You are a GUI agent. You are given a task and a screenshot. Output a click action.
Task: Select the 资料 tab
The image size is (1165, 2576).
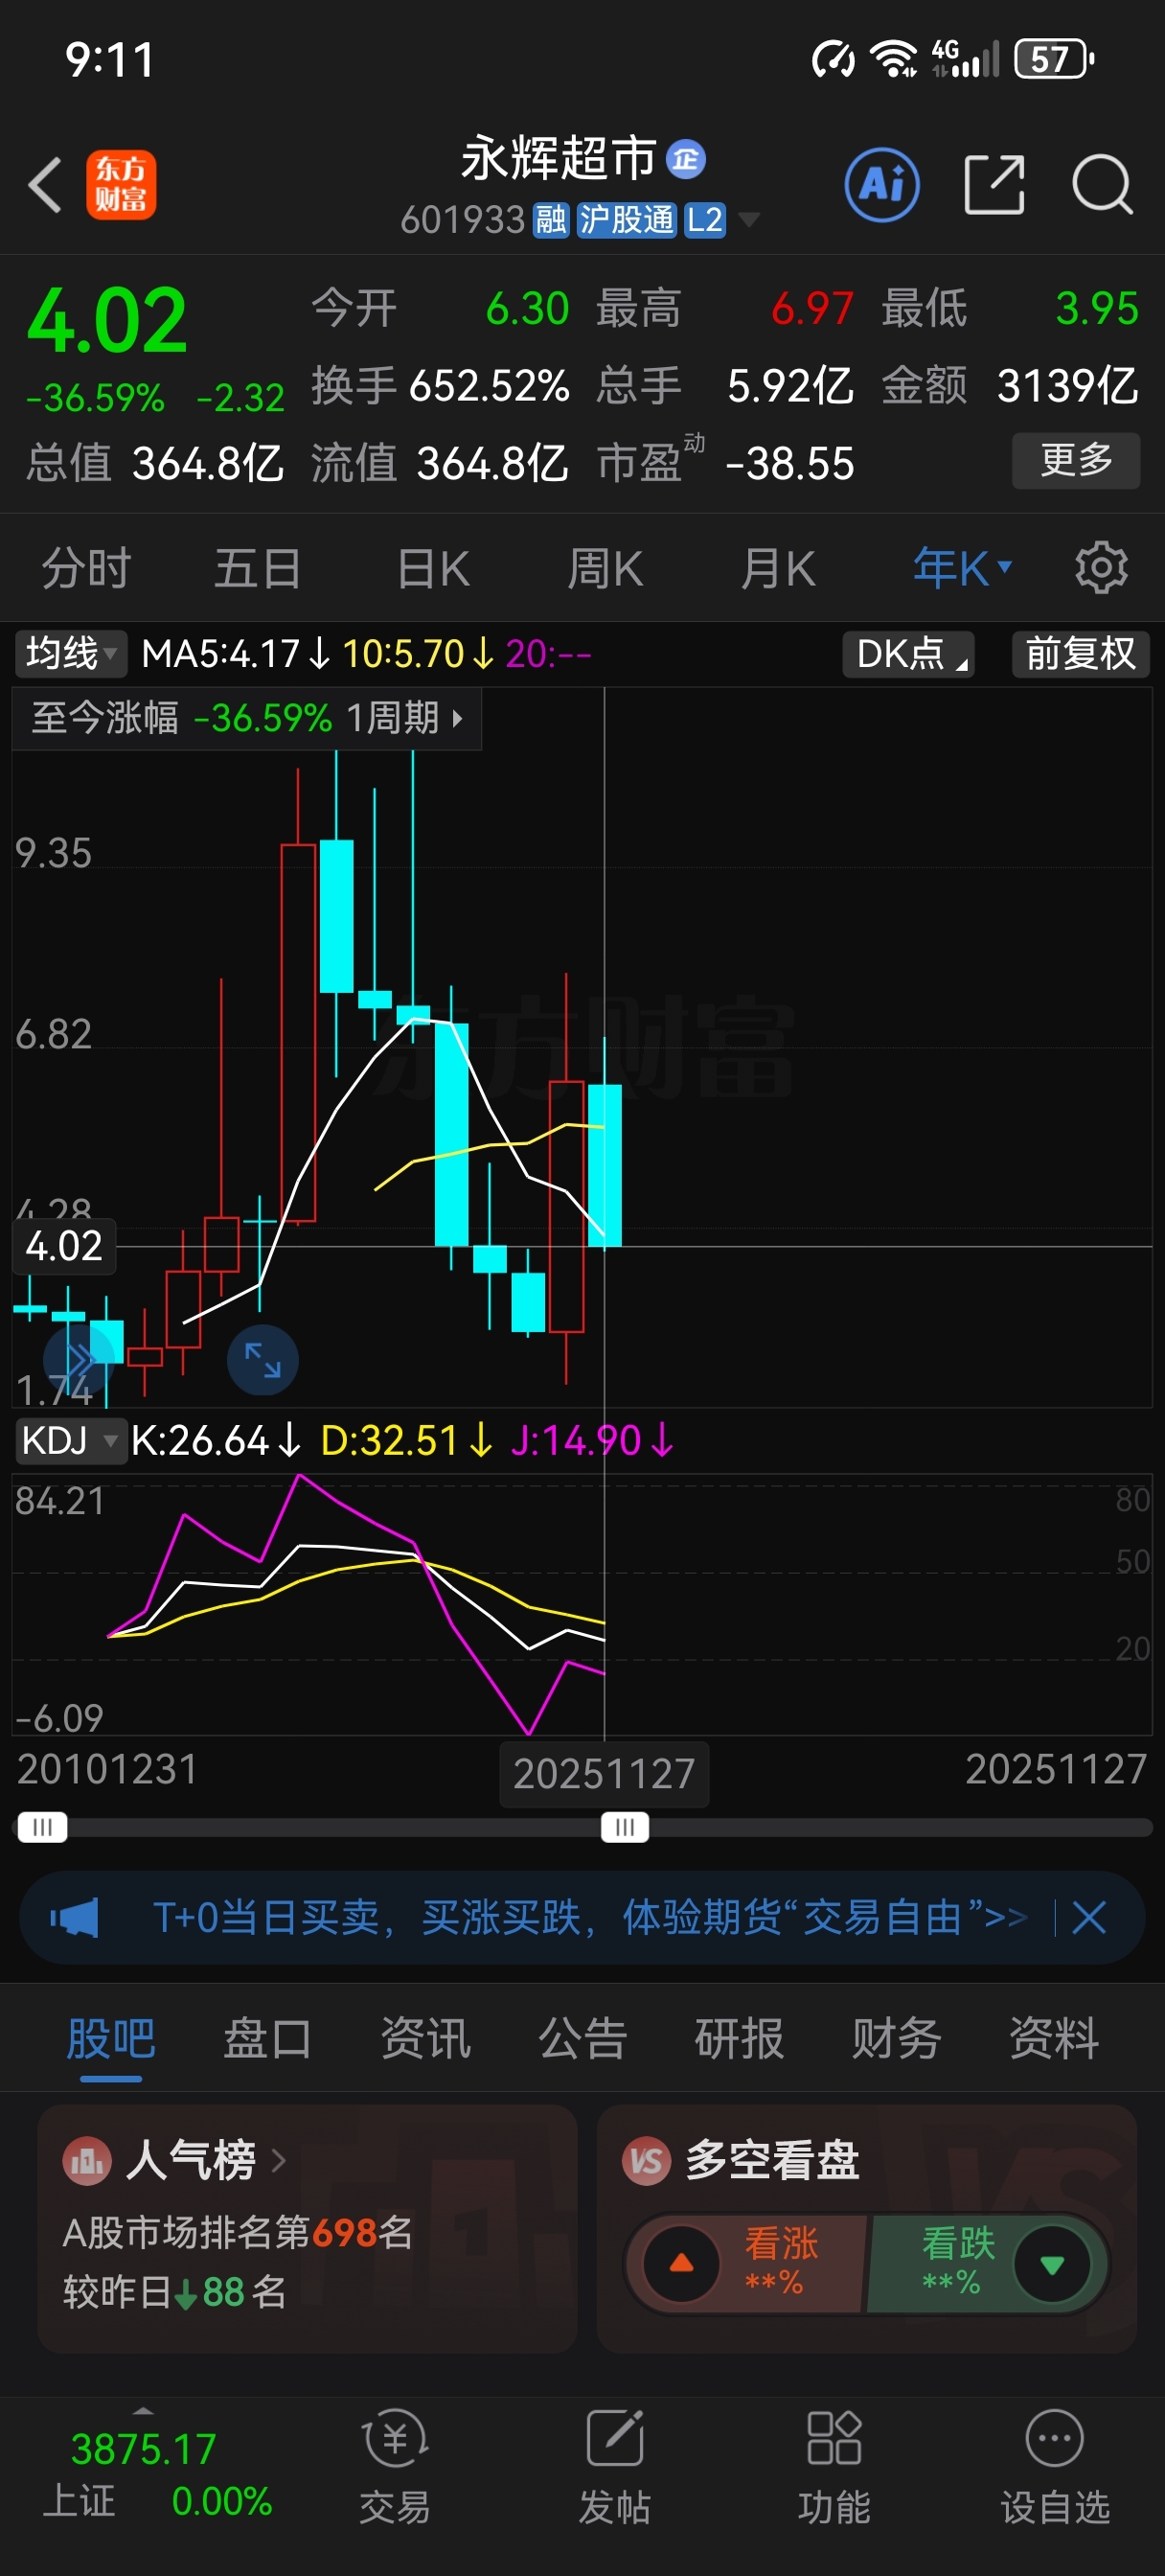pos(1054,2038)
